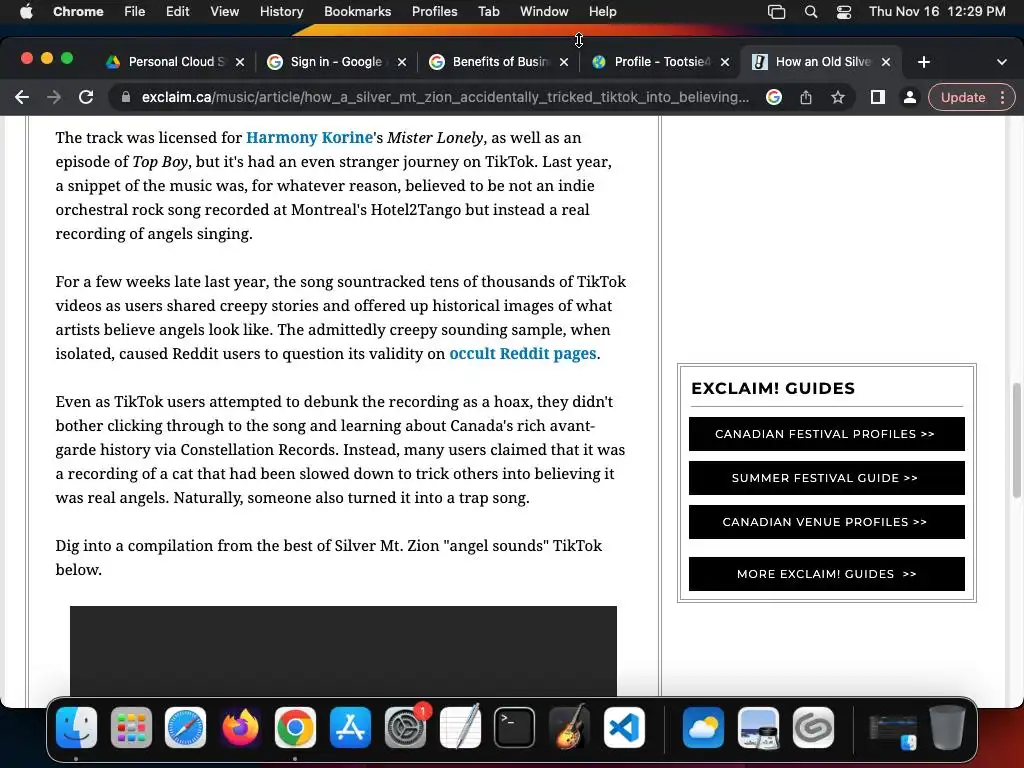Close the How an Old Silver tab
The image size is (1024, 768).
886,62
